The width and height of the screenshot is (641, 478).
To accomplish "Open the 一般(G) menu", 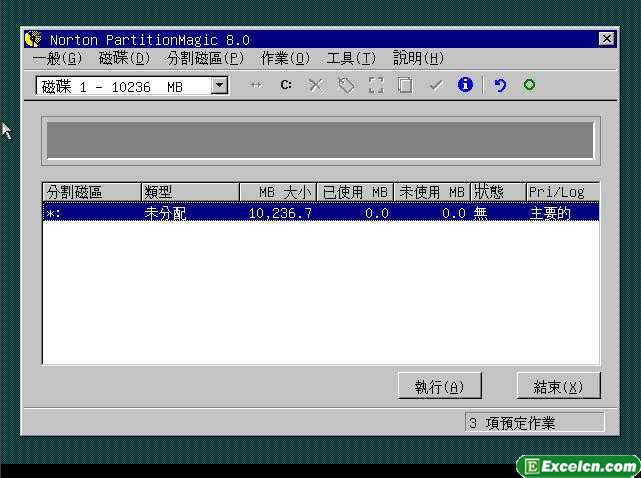I will (x=57, y=59).
